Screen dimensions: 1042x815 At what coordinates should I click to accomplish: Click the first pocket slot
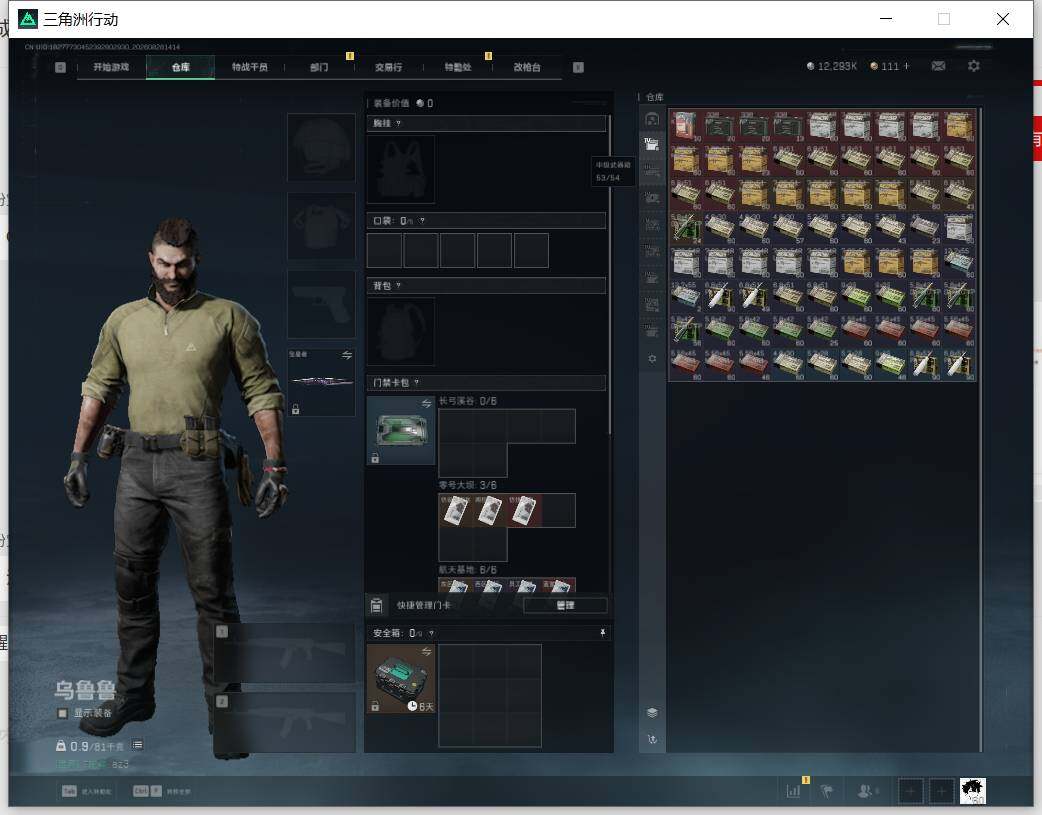384,250
